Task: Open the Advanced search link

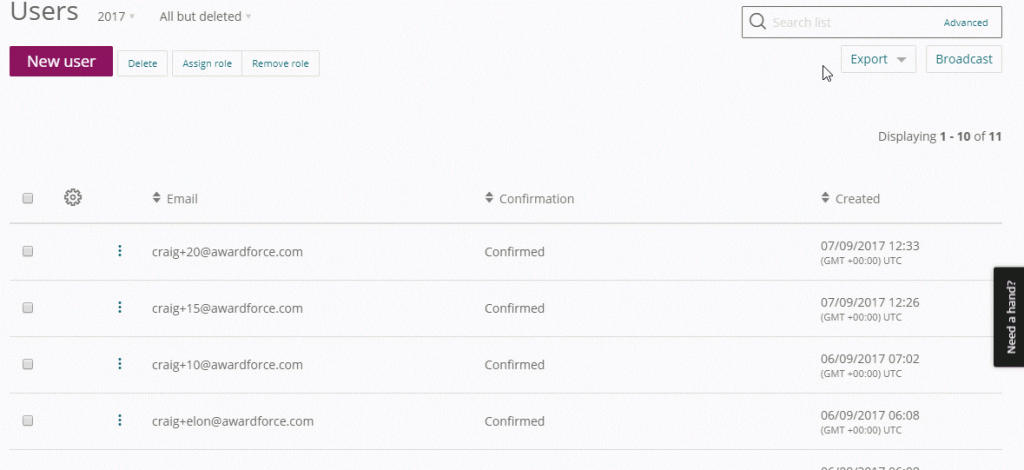Action: (965, 23)
